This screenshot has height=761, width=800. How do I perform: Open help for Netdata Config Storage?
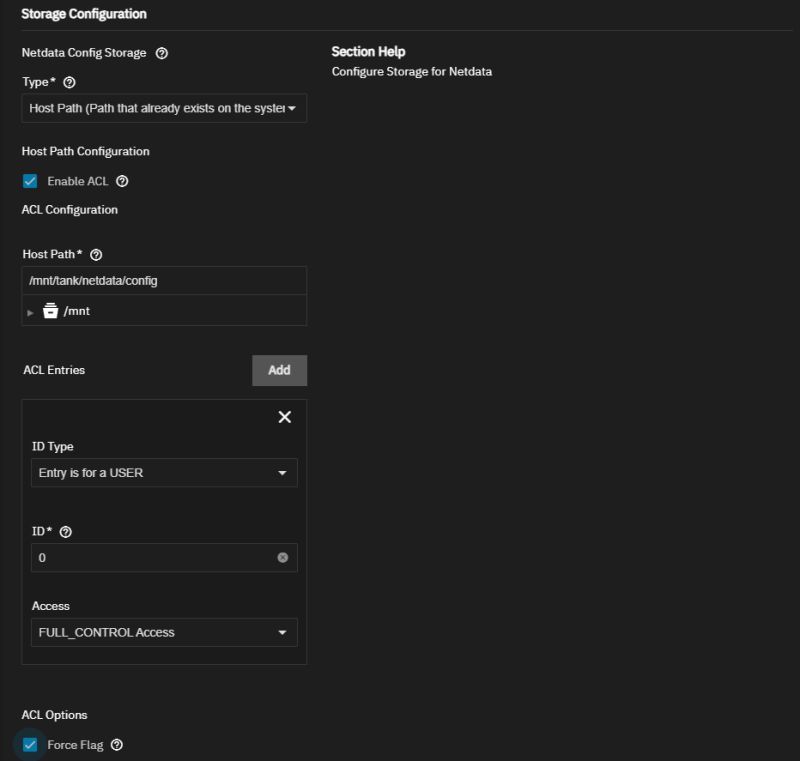point(162,53)
